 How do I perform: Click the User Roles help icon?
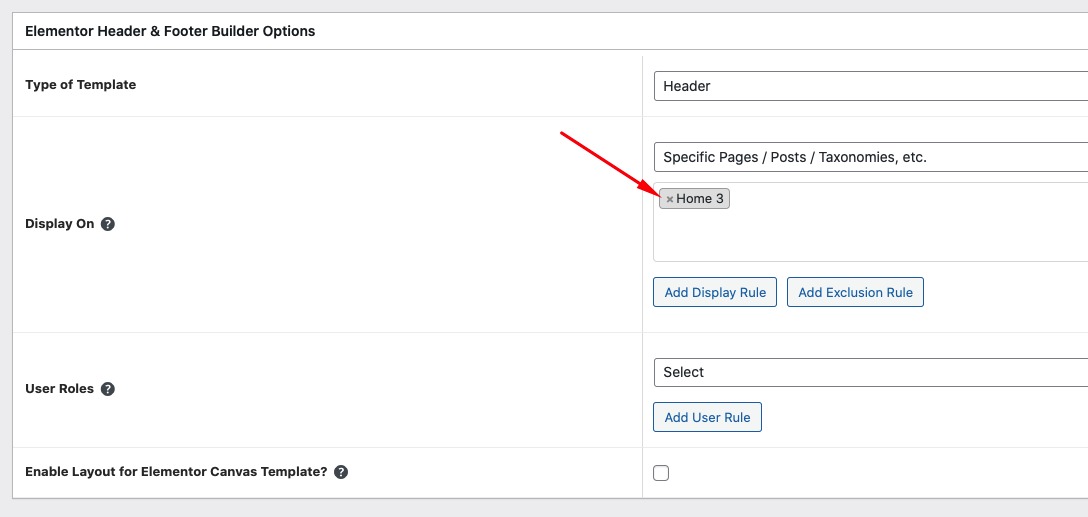[108, 389]
